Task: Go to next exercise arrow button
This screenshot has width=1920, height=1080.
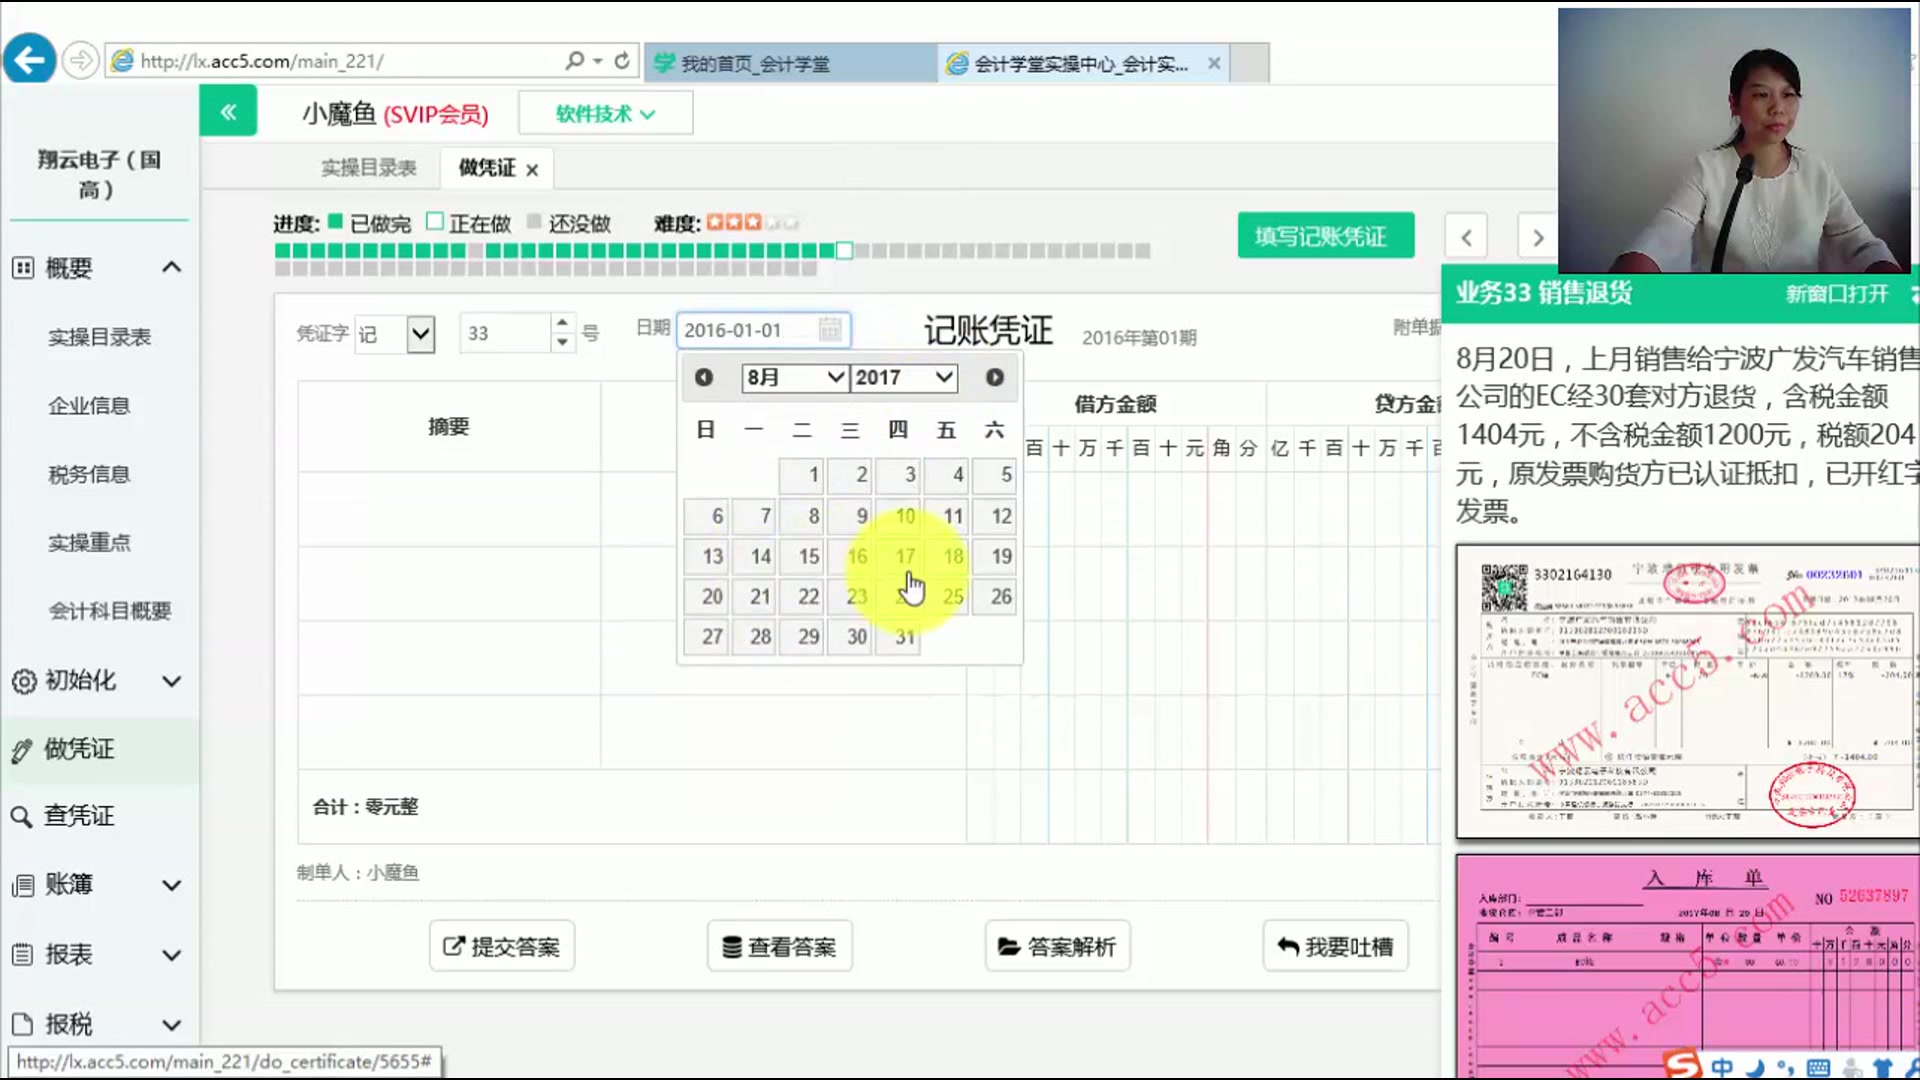Action: pyautogui.click(x=1537, y=237)
